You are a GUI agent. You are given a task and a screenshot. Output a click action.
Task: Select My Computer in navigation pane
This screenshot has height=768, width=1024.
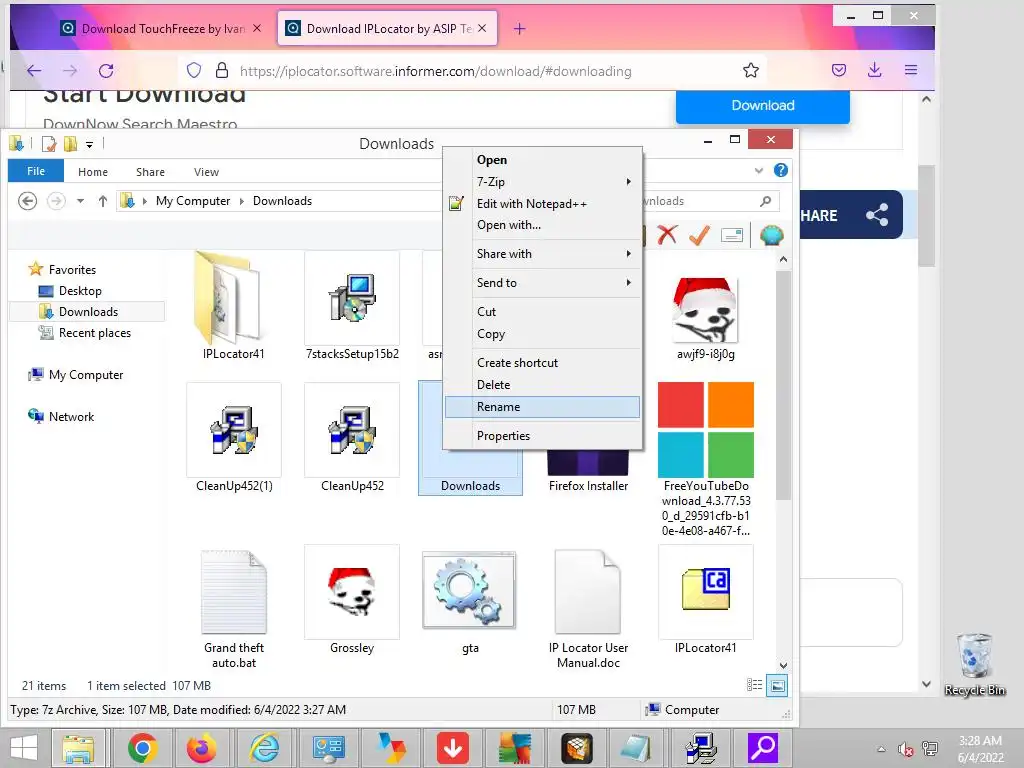click(x=86, y=375)
